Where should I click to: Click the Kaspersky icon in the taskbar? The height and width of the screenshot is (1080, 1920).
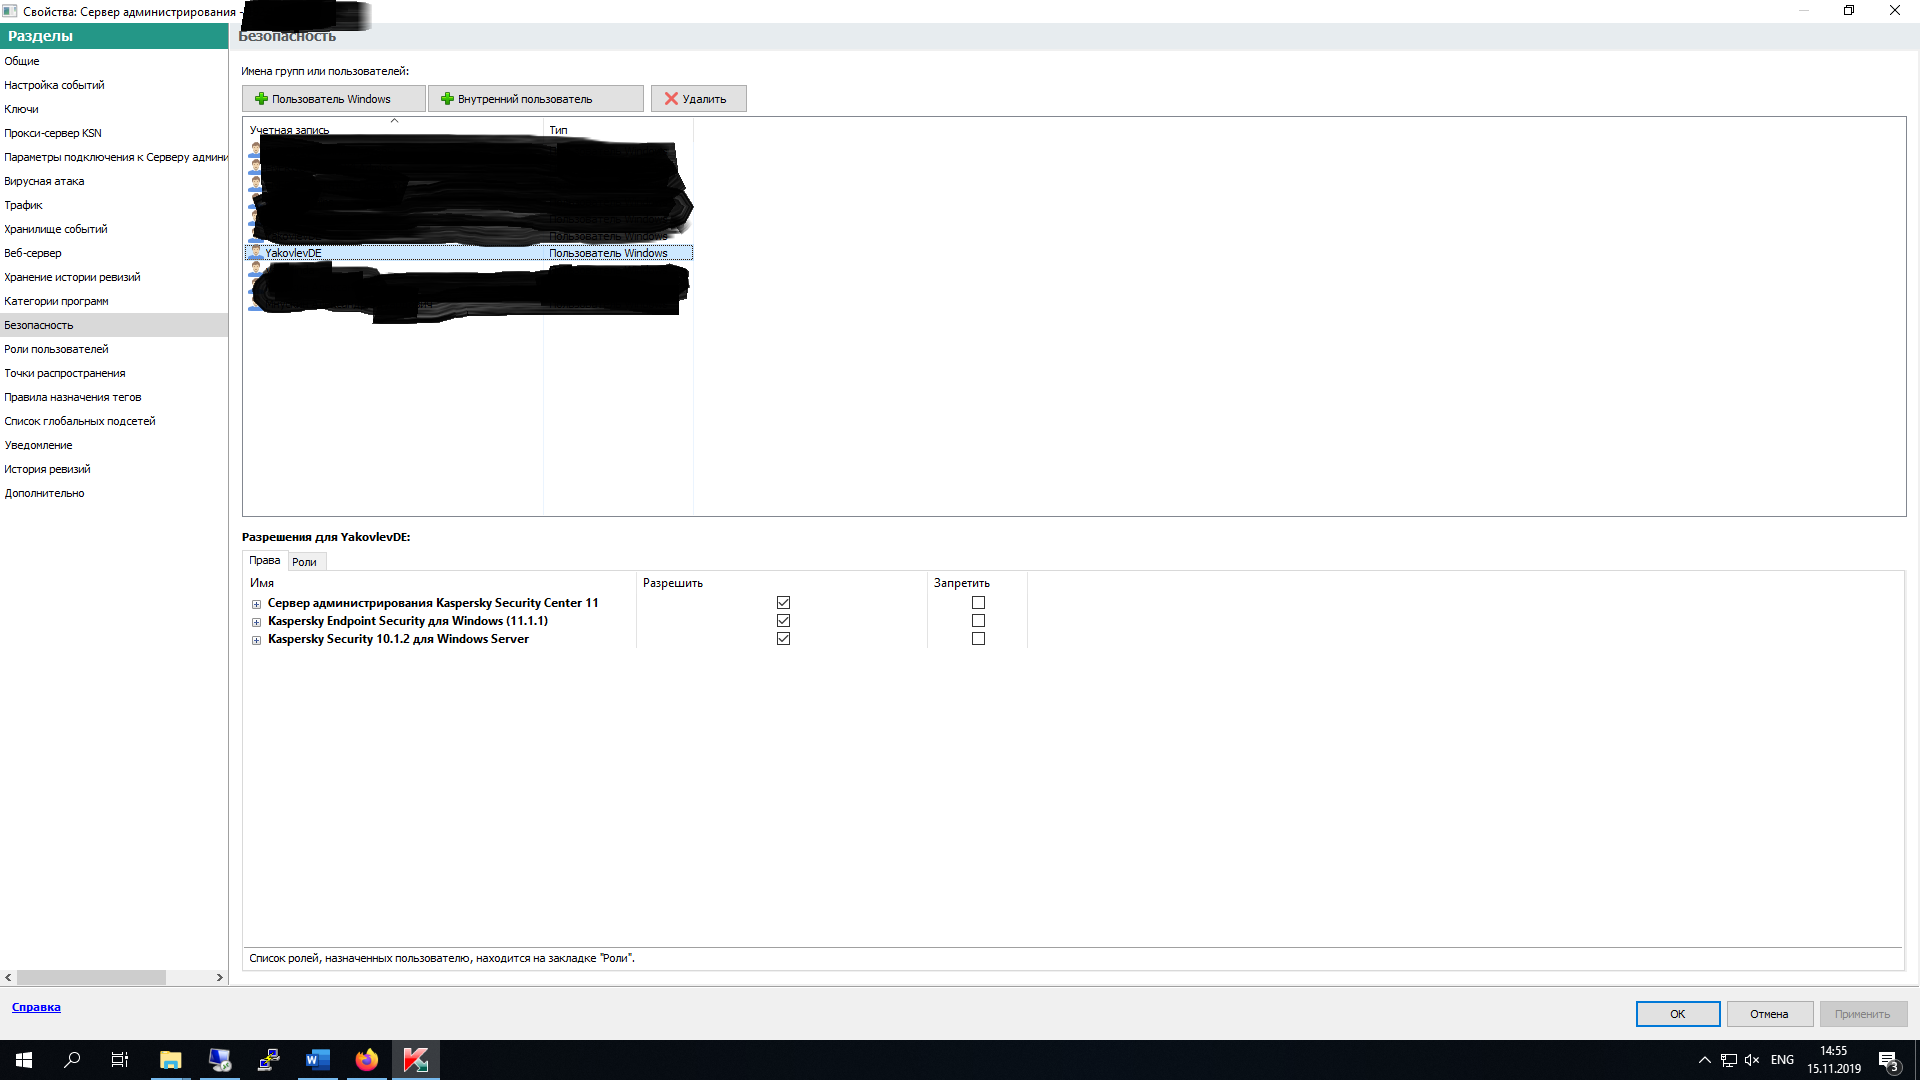click(x=415, y=1060)
